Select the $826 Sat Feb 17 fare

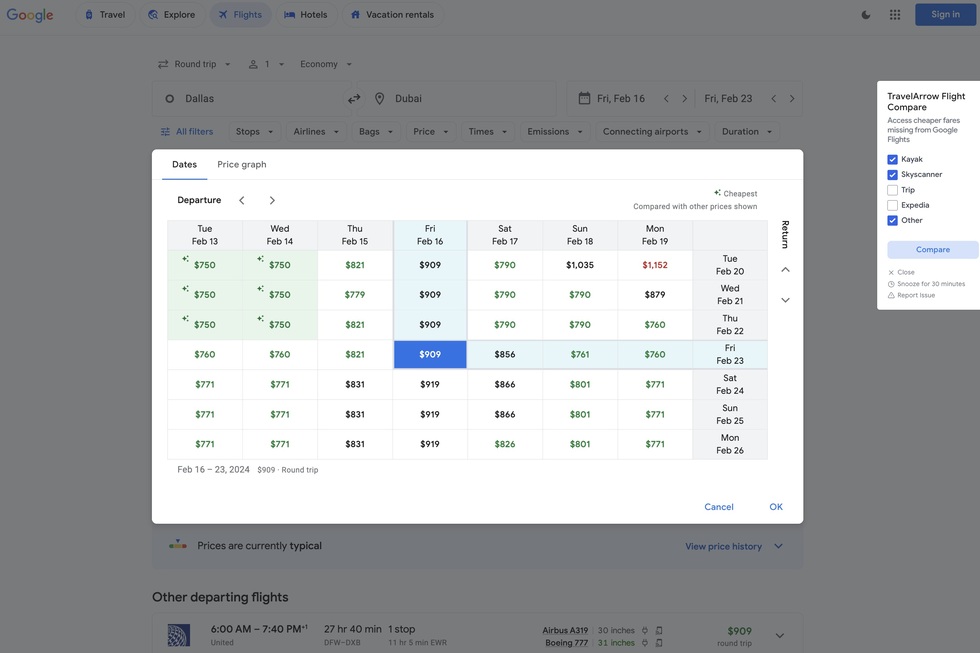505,444
